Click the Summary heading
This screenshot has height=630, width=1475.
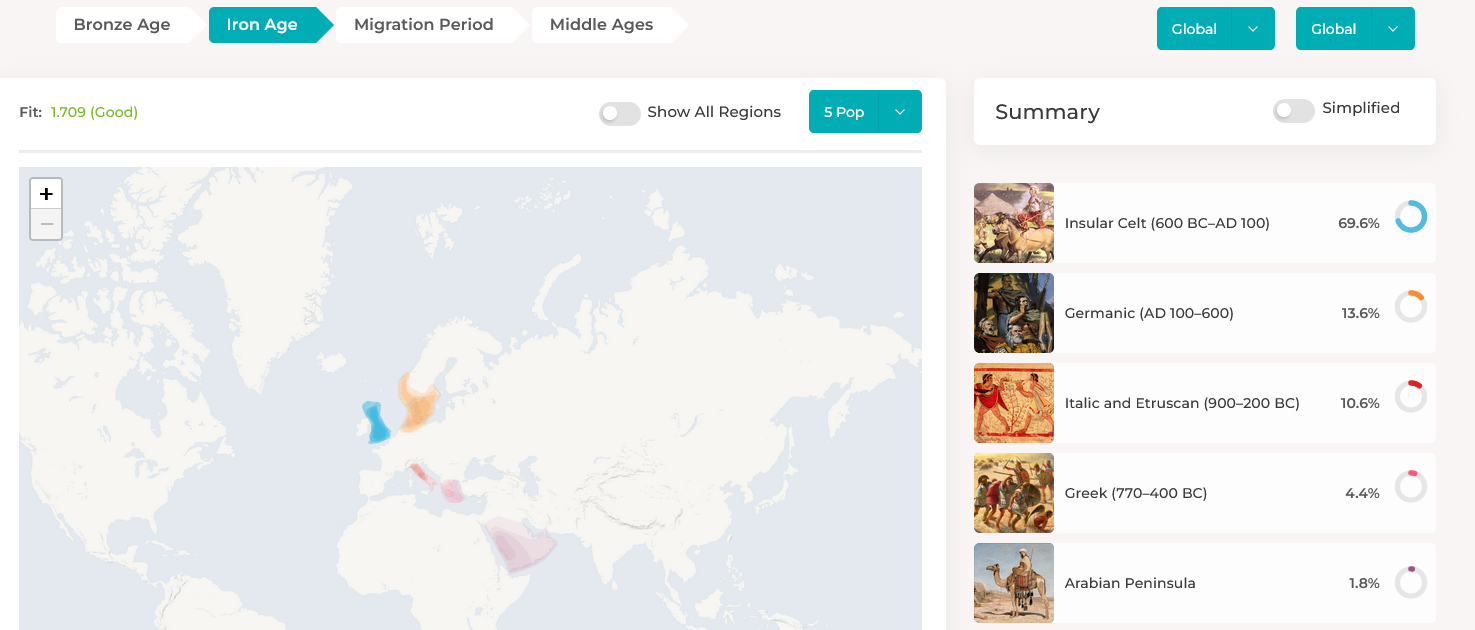pyautogui.click(x=1047, y=112)
